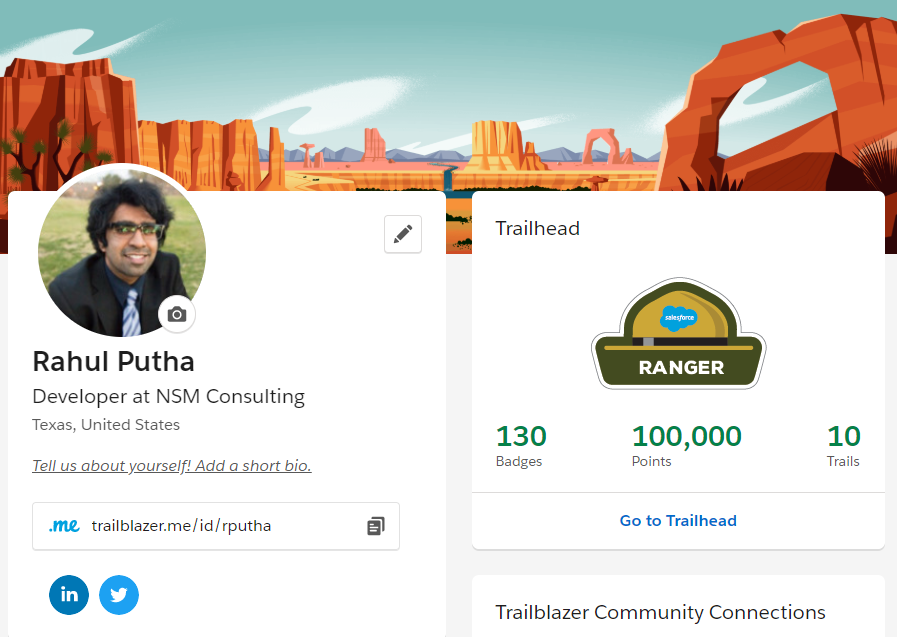Viewport: 897px width, 637px height.
Task: Click the camera icon to change photo
Action: pos(177,314)
